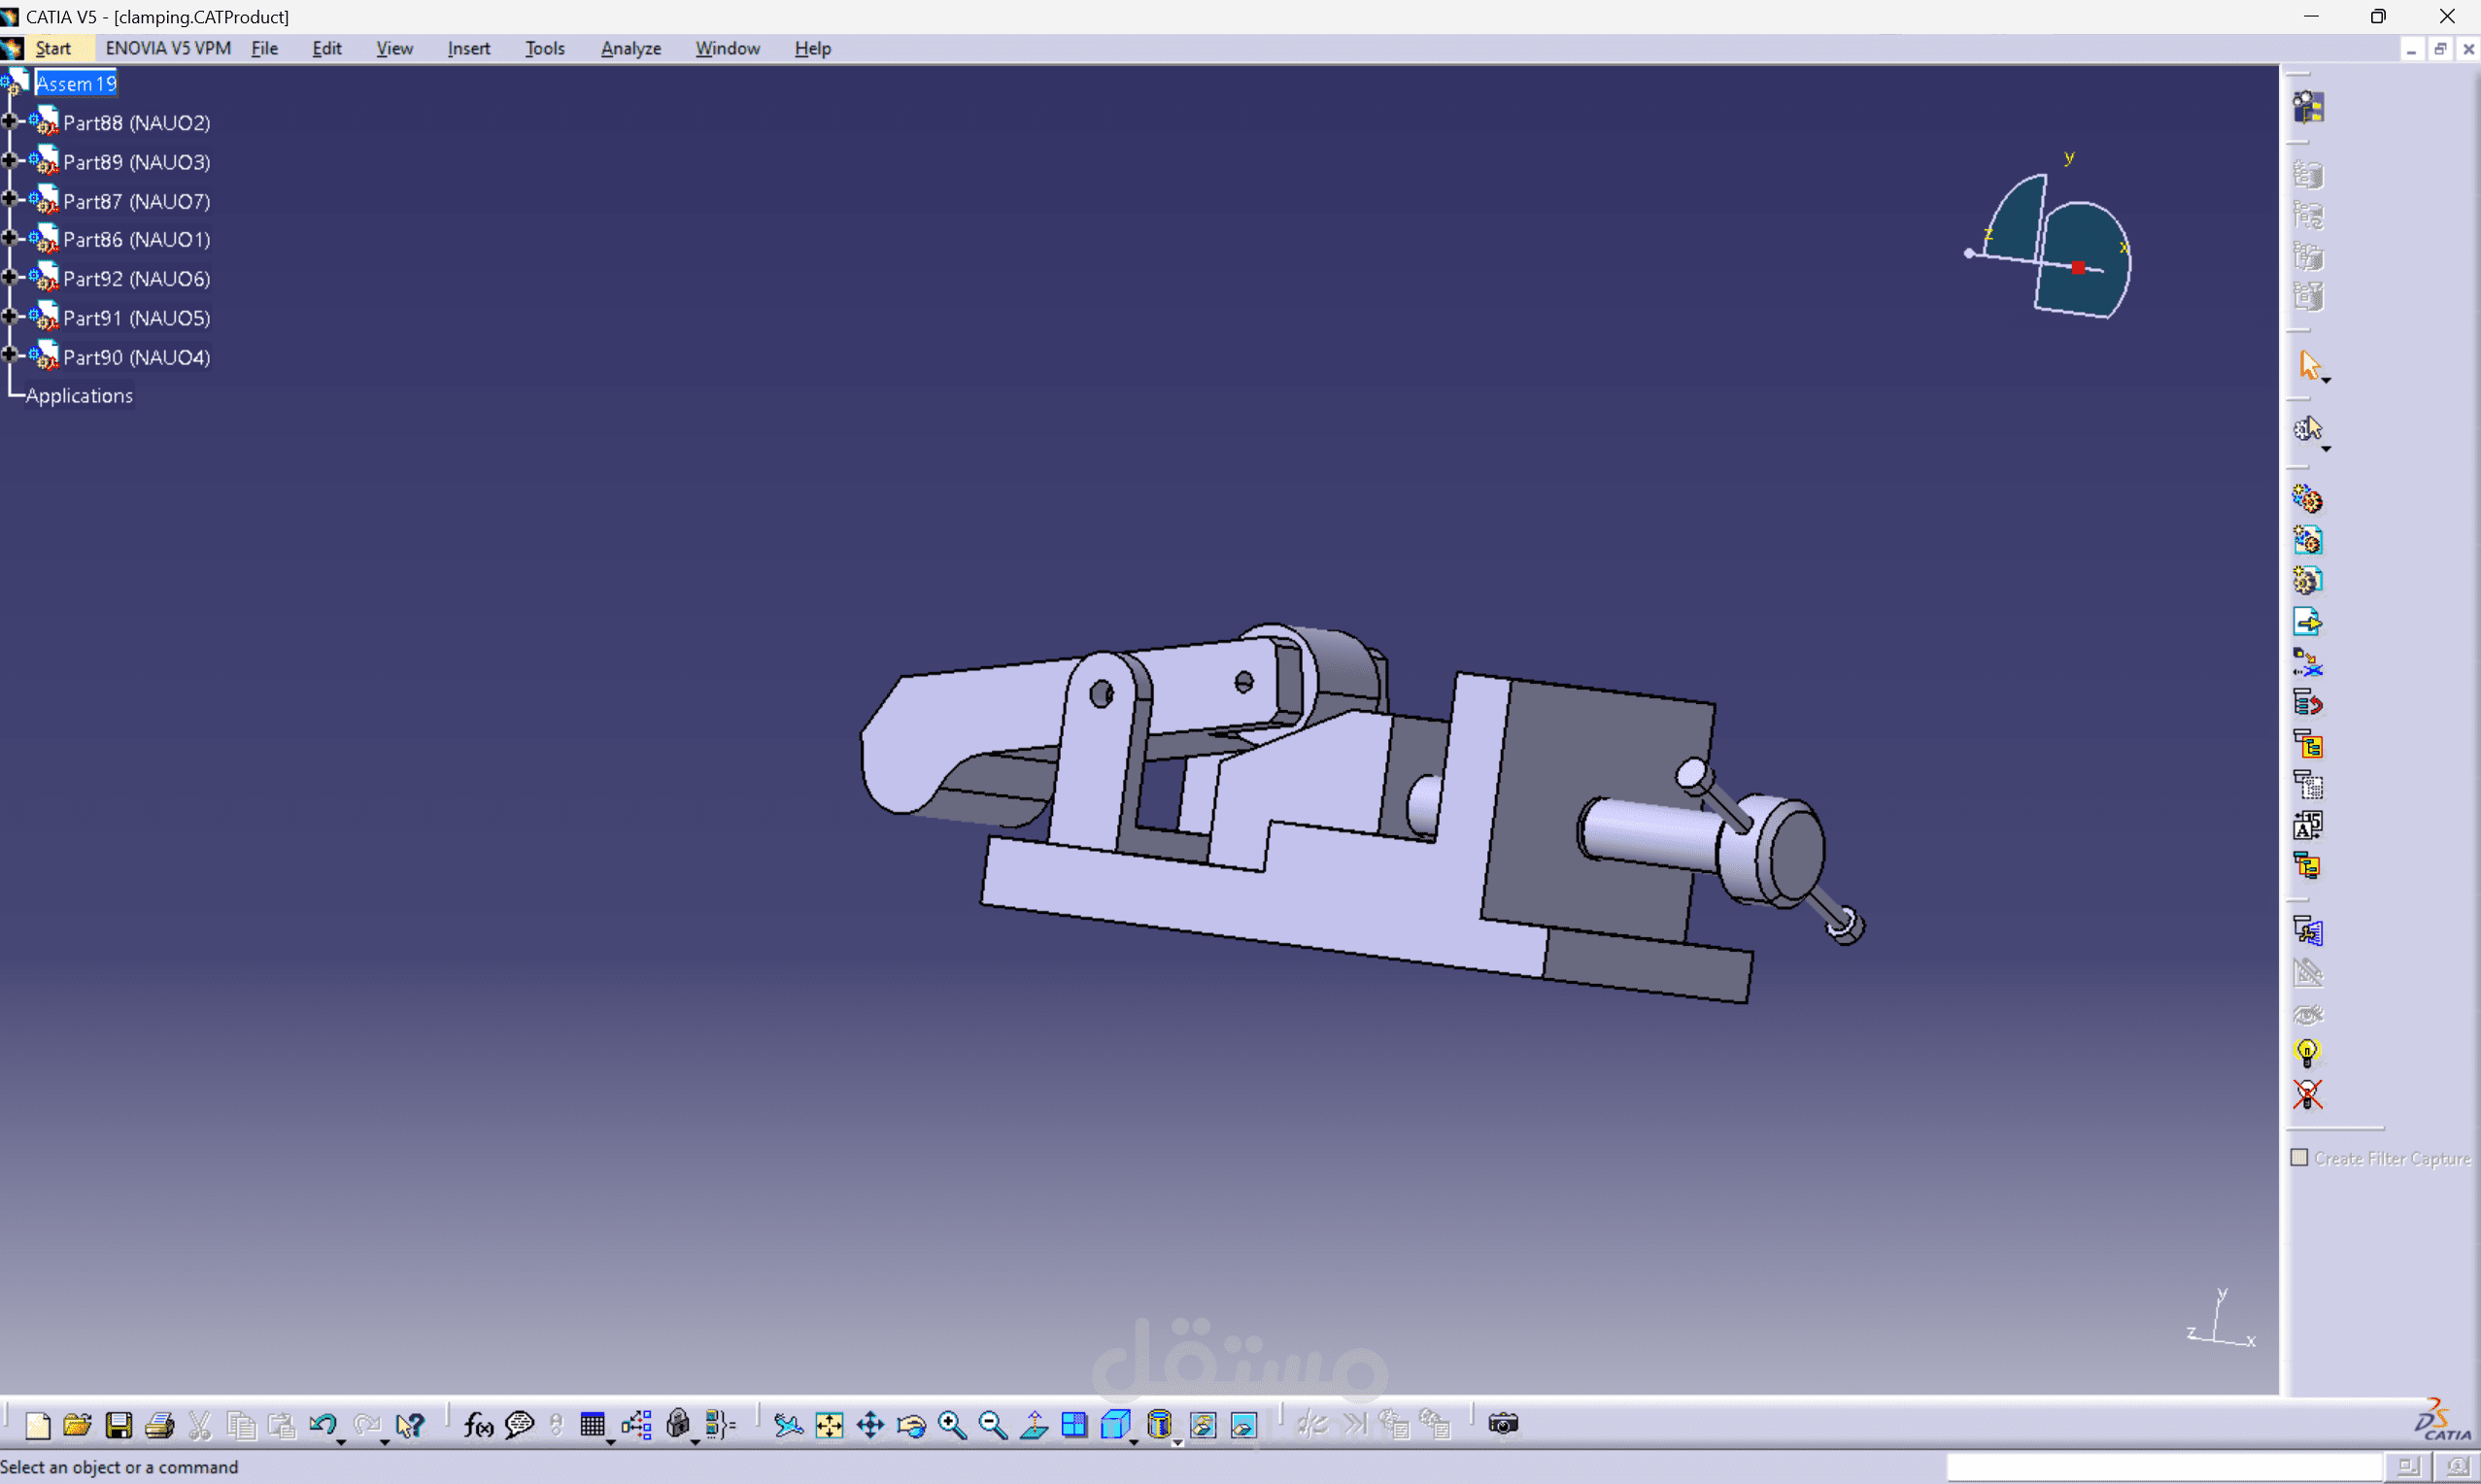Open the Formula f(x) tool
The image size is (2481, 1484).
pos(478,1425)
